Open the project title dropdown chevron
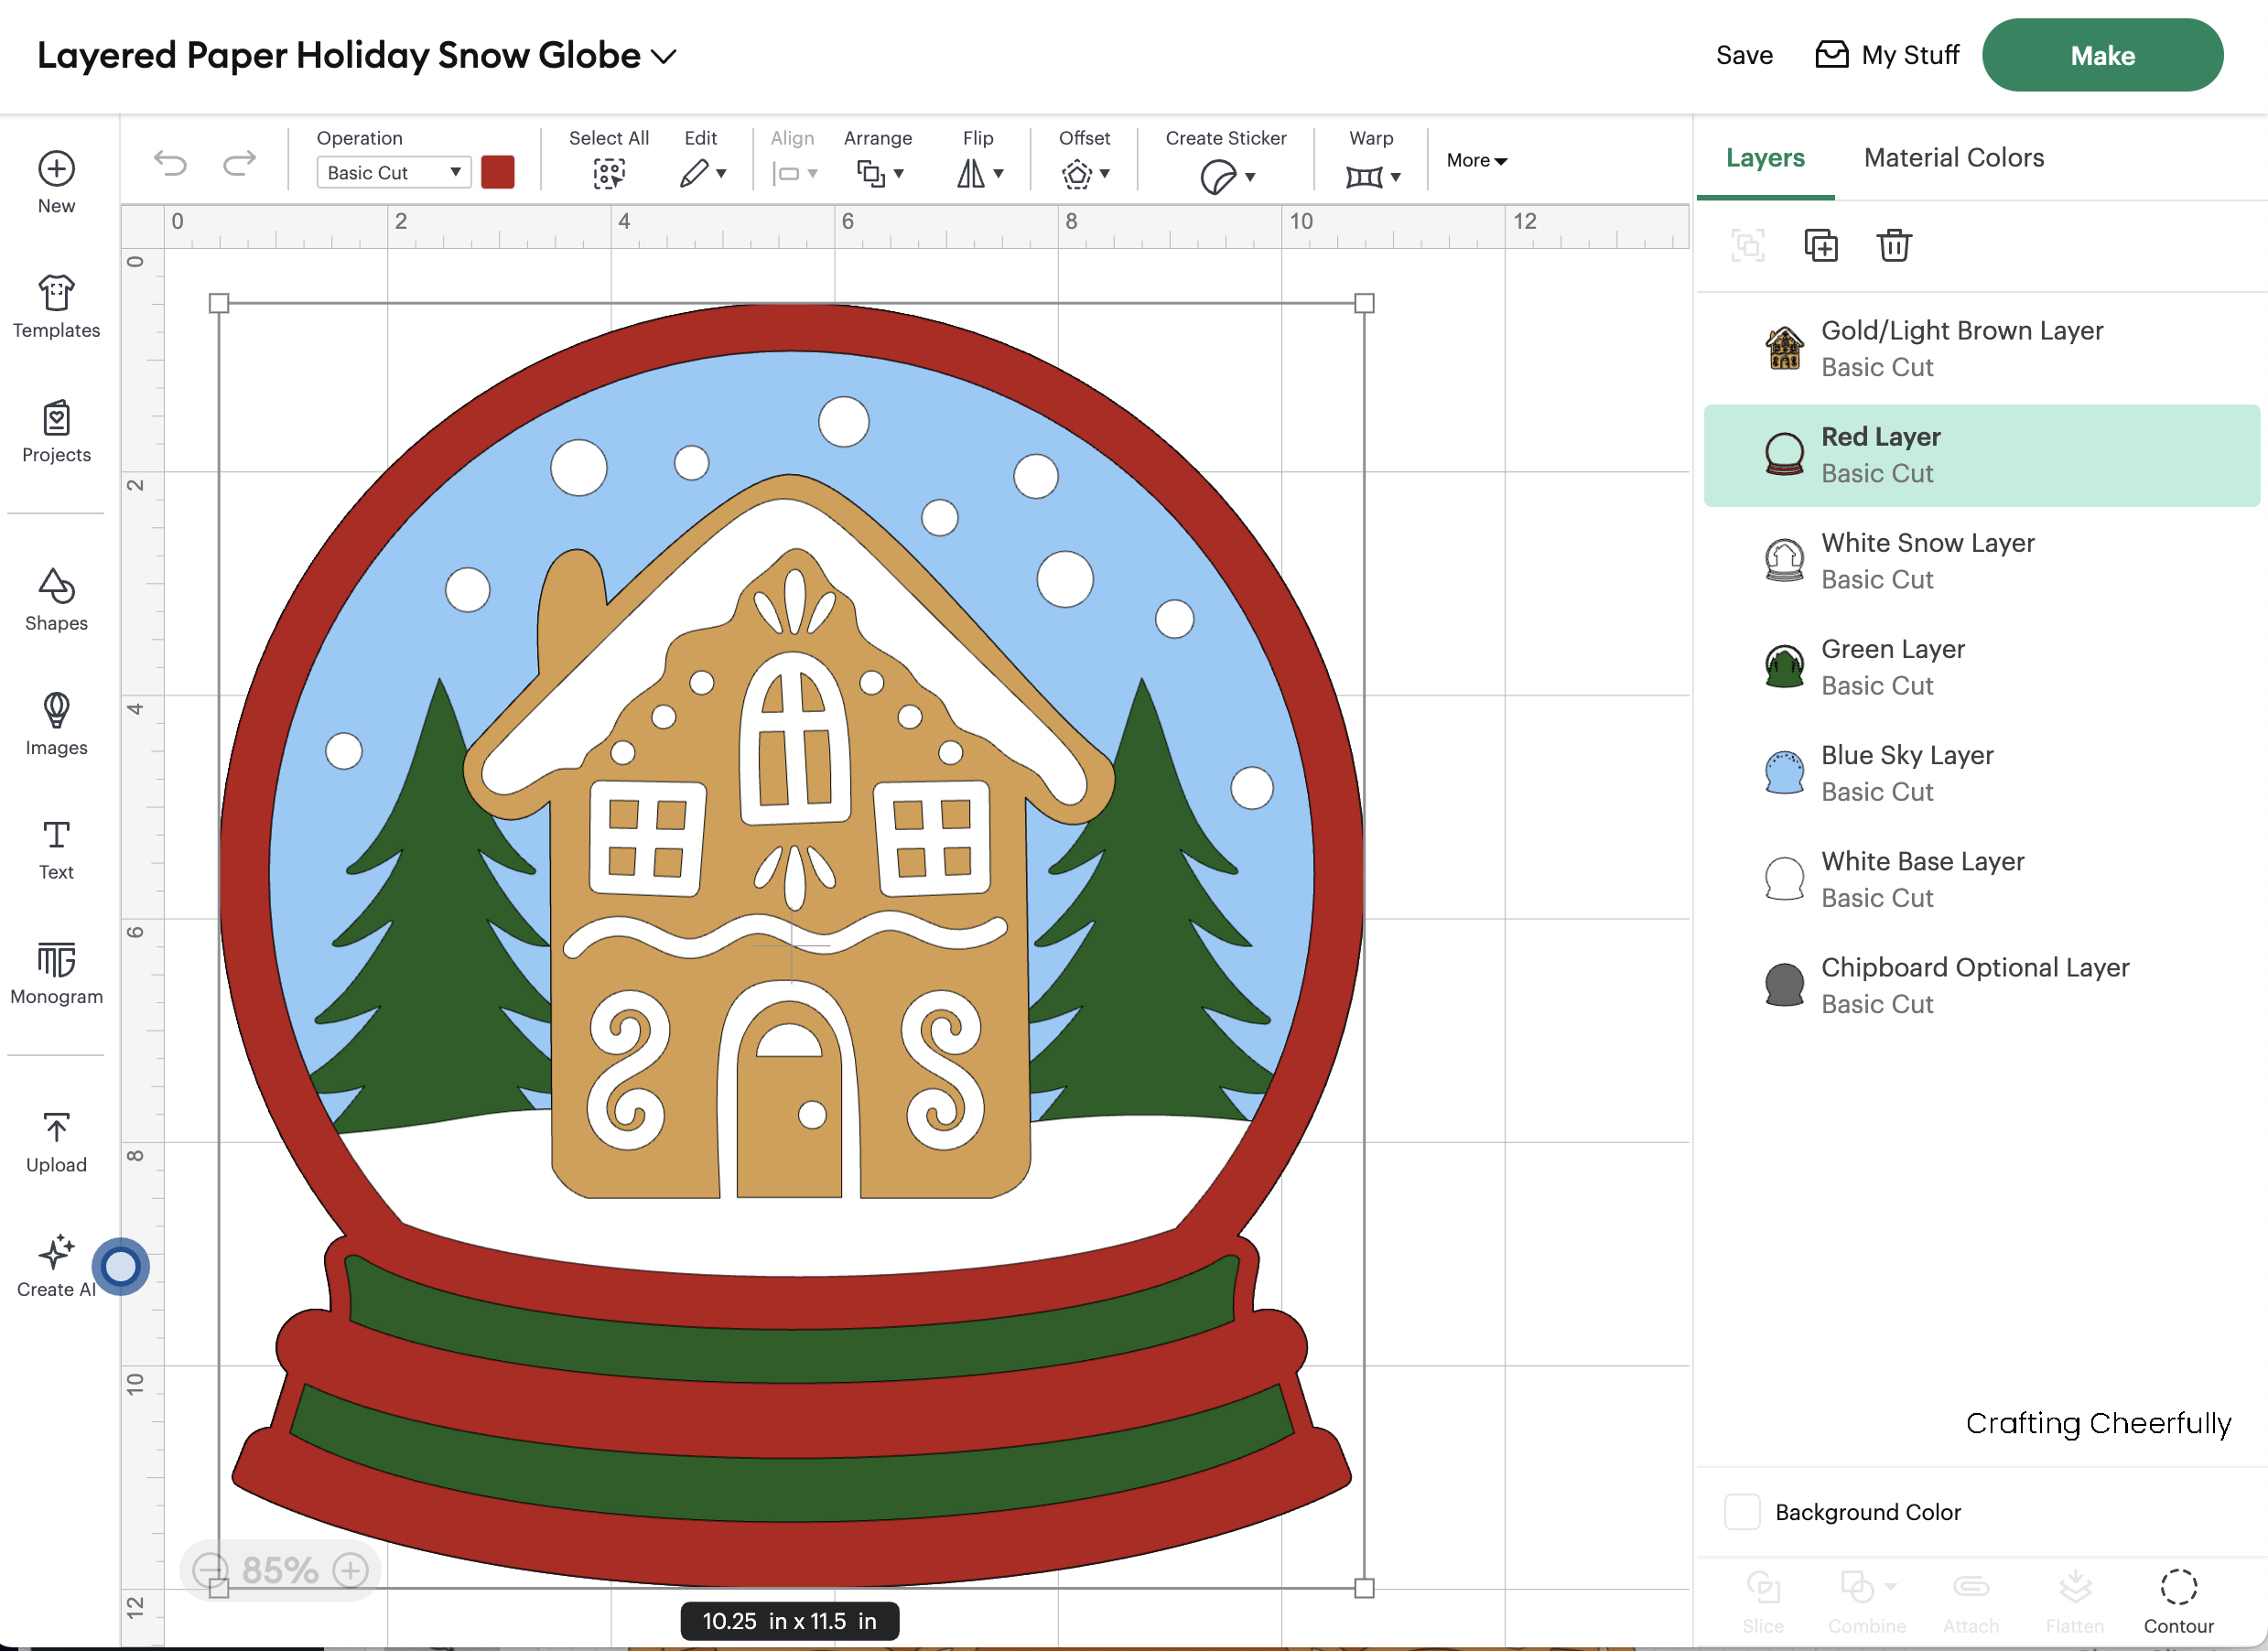 (663, 56)
